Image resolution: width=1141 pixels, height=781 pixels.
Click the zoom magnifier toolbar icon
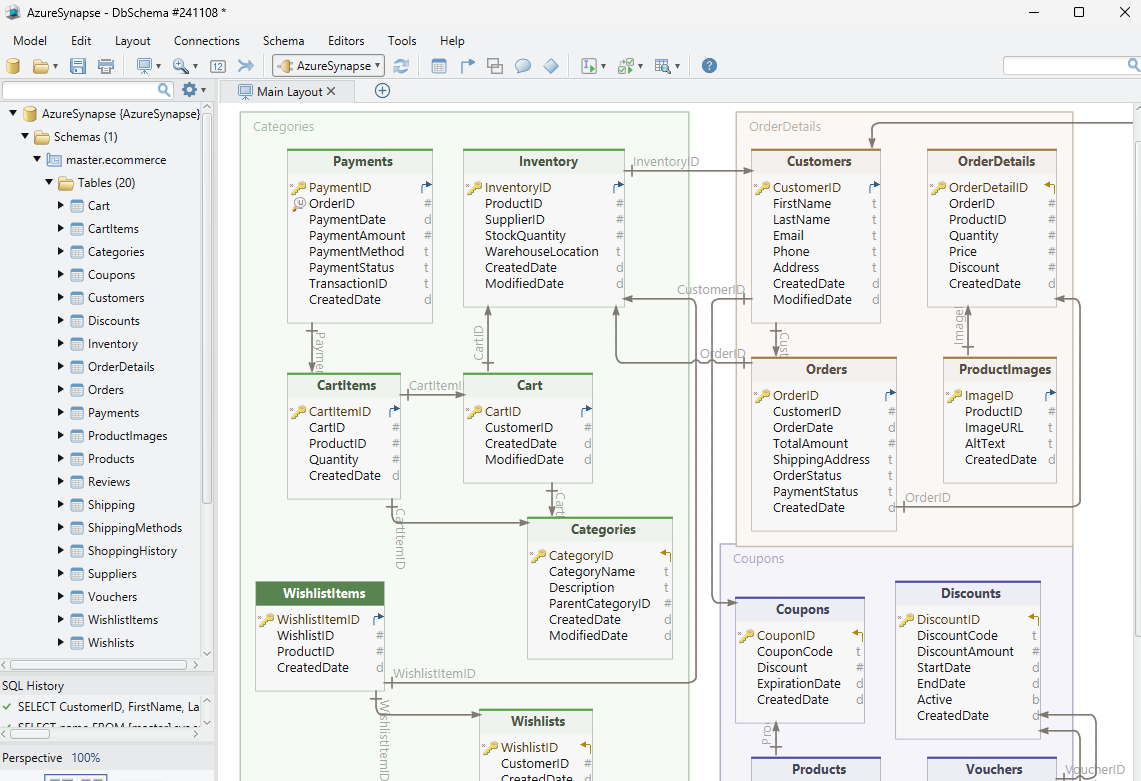pyautogui.click(x=180, y=66)
